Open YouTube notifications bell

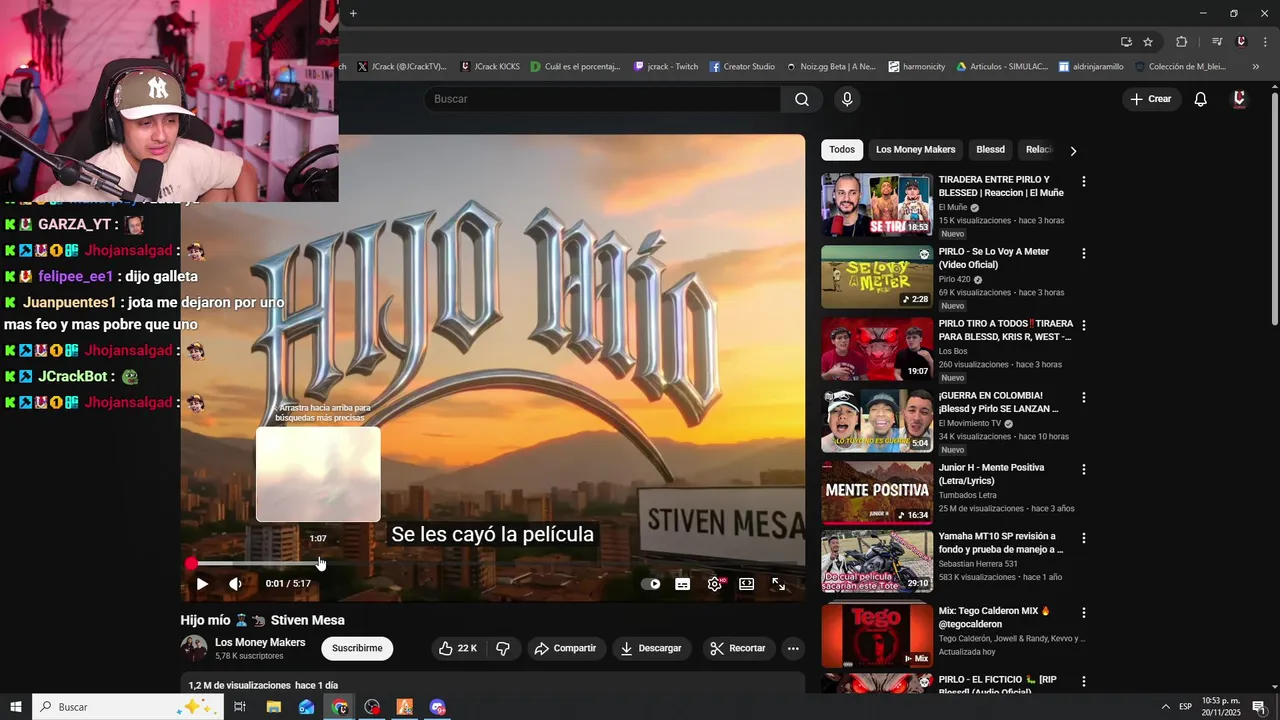click(1201, 99)
